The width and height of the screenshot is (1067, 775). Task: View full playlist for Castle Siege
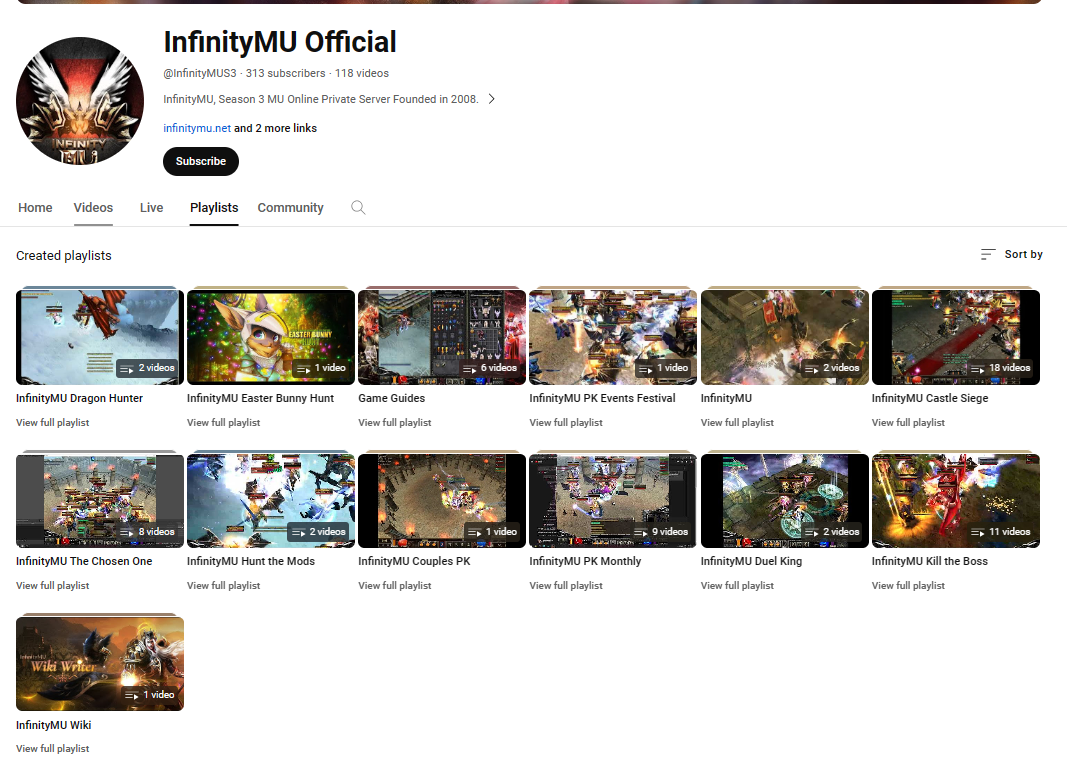908,423
